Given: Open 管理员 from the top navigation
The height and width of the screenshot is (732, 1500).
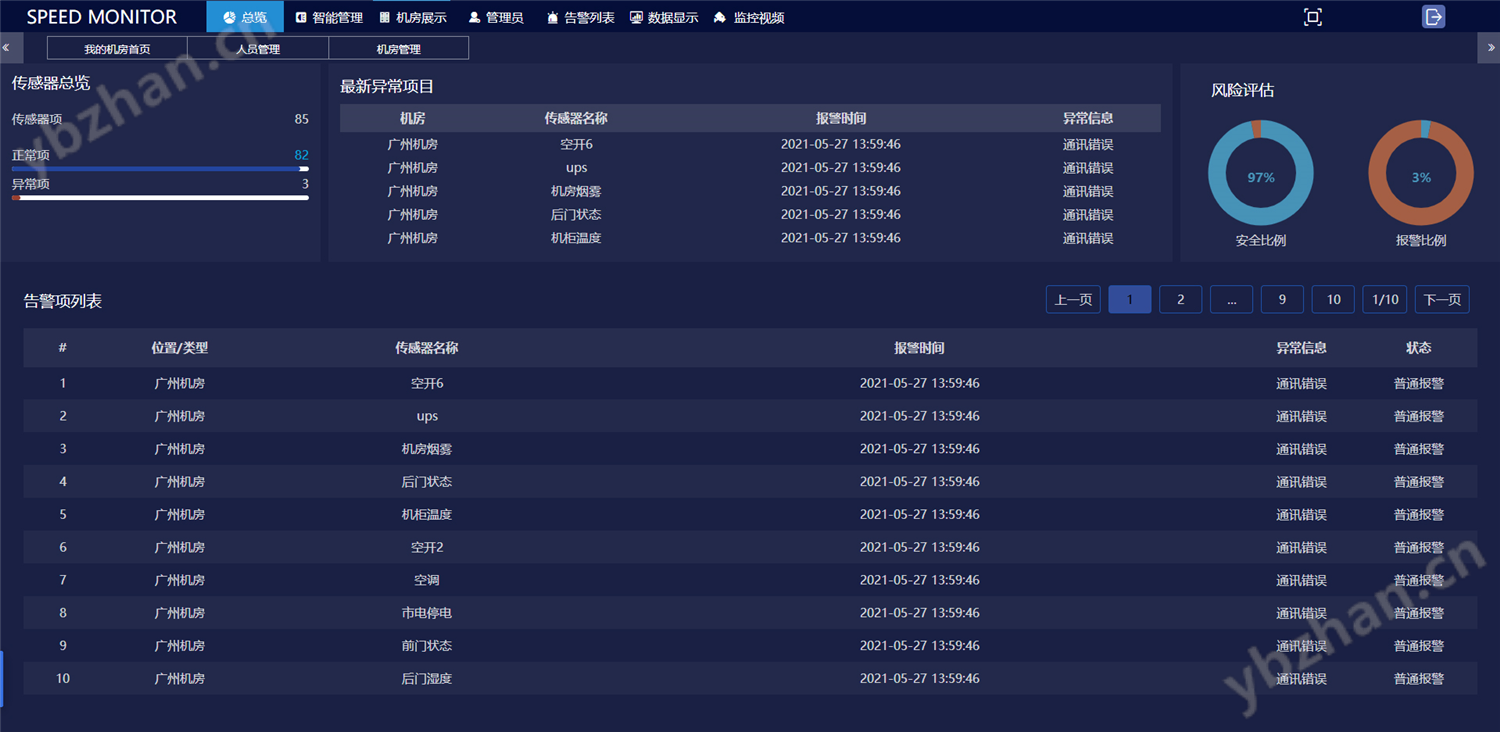Looking at the screenshot, I should click(496, 17).
